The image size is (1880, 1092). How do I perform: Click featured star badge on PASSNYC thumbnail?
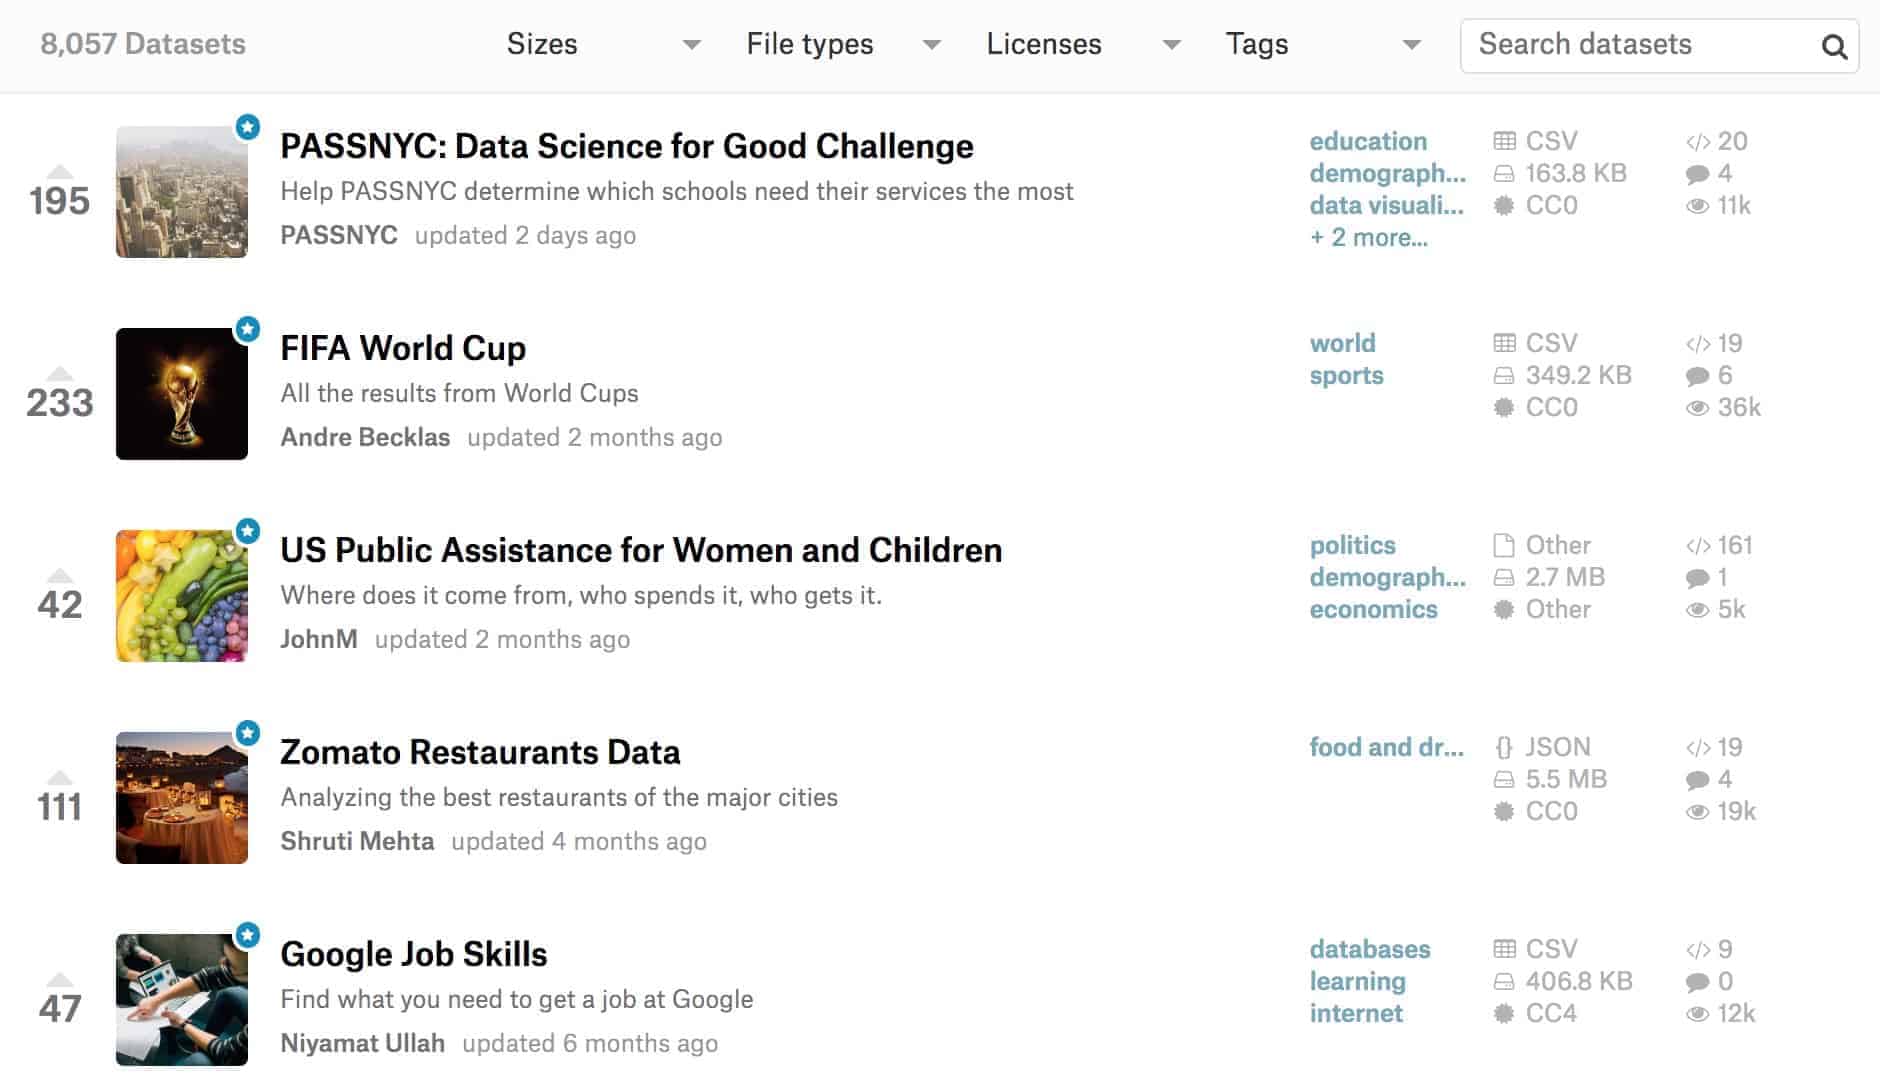pos(248,127)
